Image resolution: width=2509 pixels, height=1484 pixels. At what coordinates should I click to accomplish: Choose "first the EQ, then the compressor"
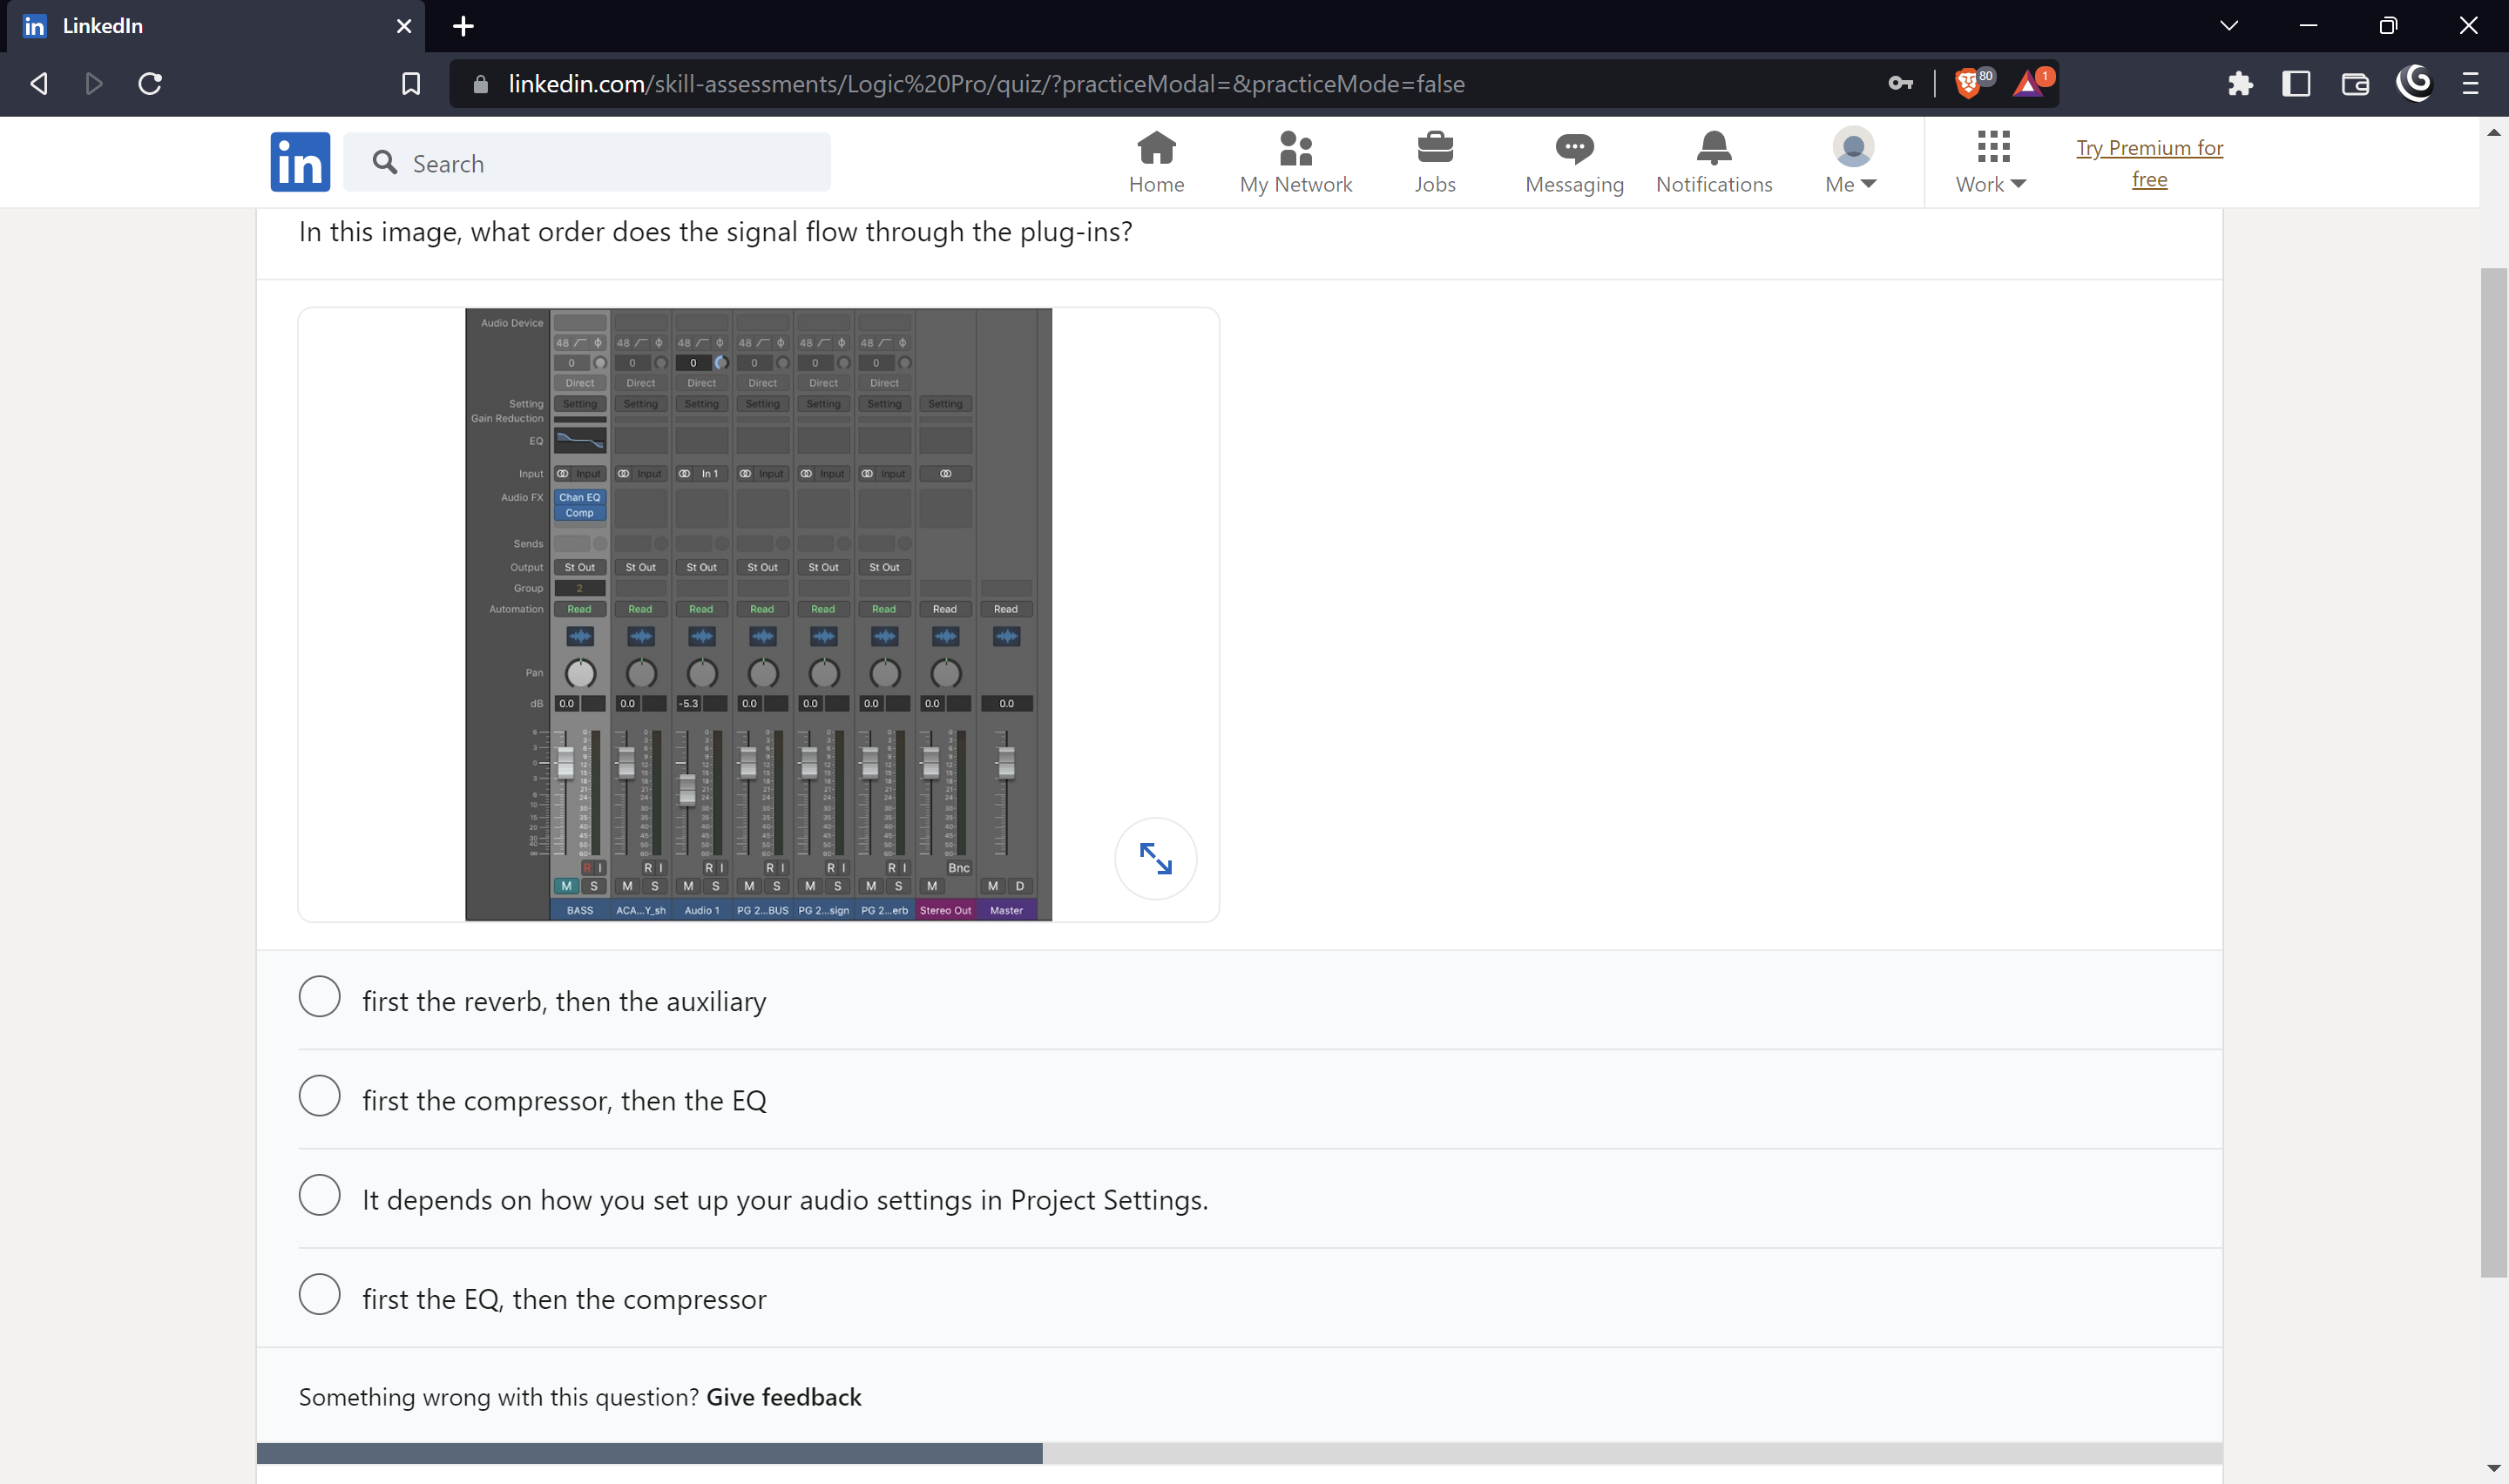pos(320,1294)
